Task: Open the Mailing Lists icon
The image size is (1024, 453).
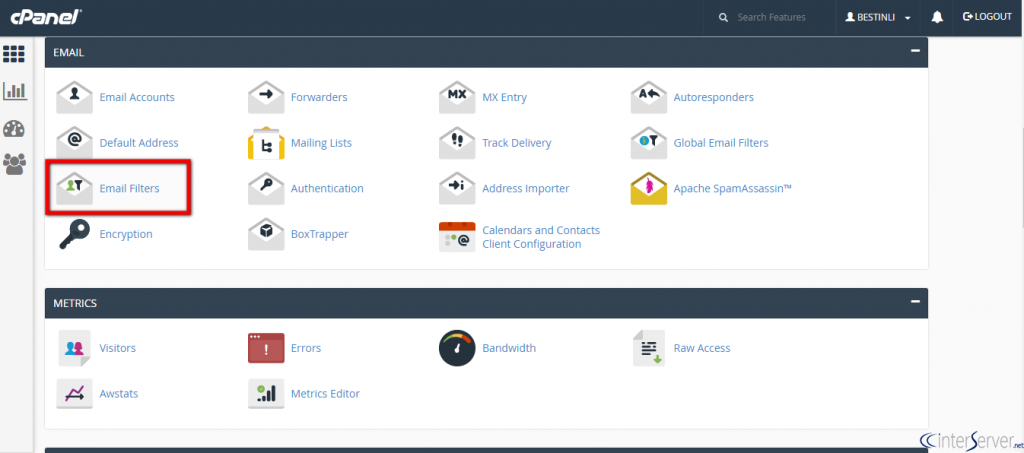Action: pyautogui.click(x=266, y=143)
